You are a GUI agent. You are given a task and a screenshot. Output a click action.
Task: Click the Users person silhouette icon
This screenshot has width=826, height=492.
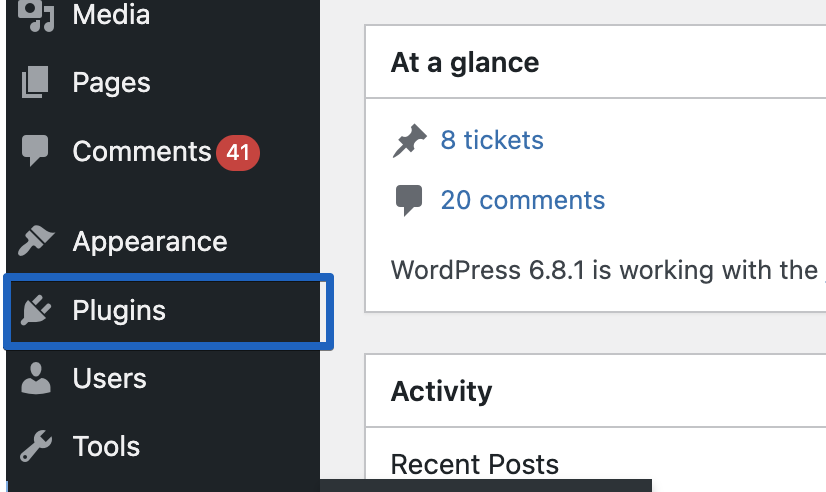click(x=36, y=379)
